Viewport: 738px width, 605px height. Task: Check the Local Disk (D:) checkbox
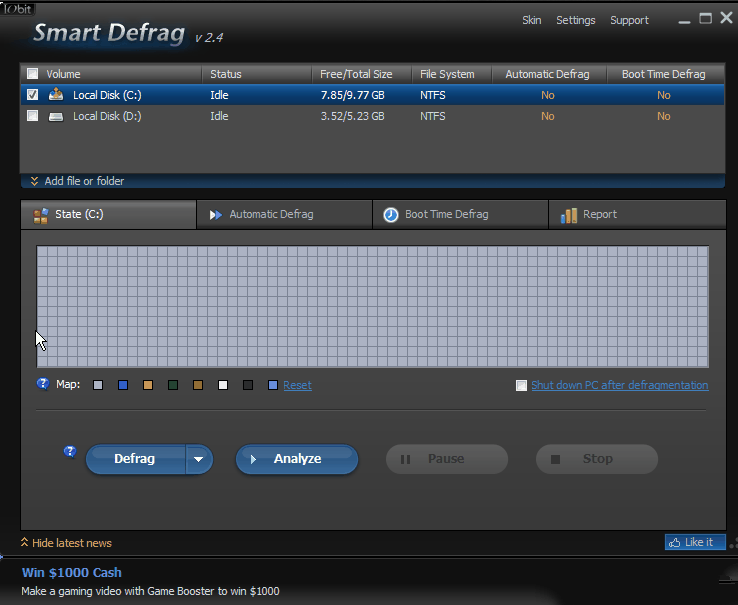click(x=32, y=115)
